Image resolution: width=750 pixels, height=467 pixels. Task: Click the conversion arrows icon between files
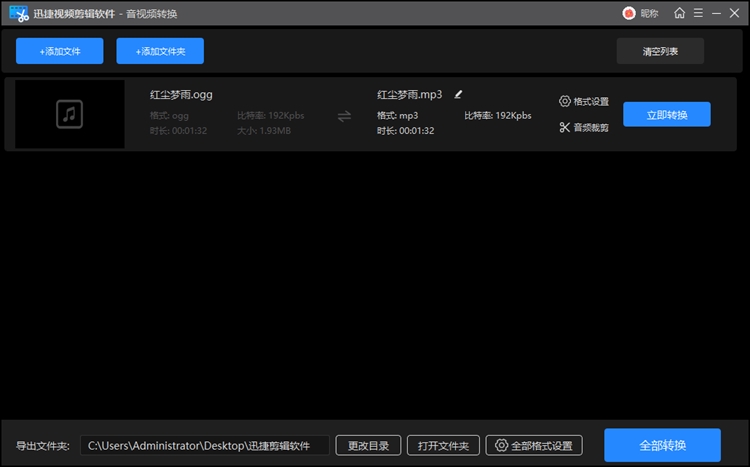[x=344, y=115]
